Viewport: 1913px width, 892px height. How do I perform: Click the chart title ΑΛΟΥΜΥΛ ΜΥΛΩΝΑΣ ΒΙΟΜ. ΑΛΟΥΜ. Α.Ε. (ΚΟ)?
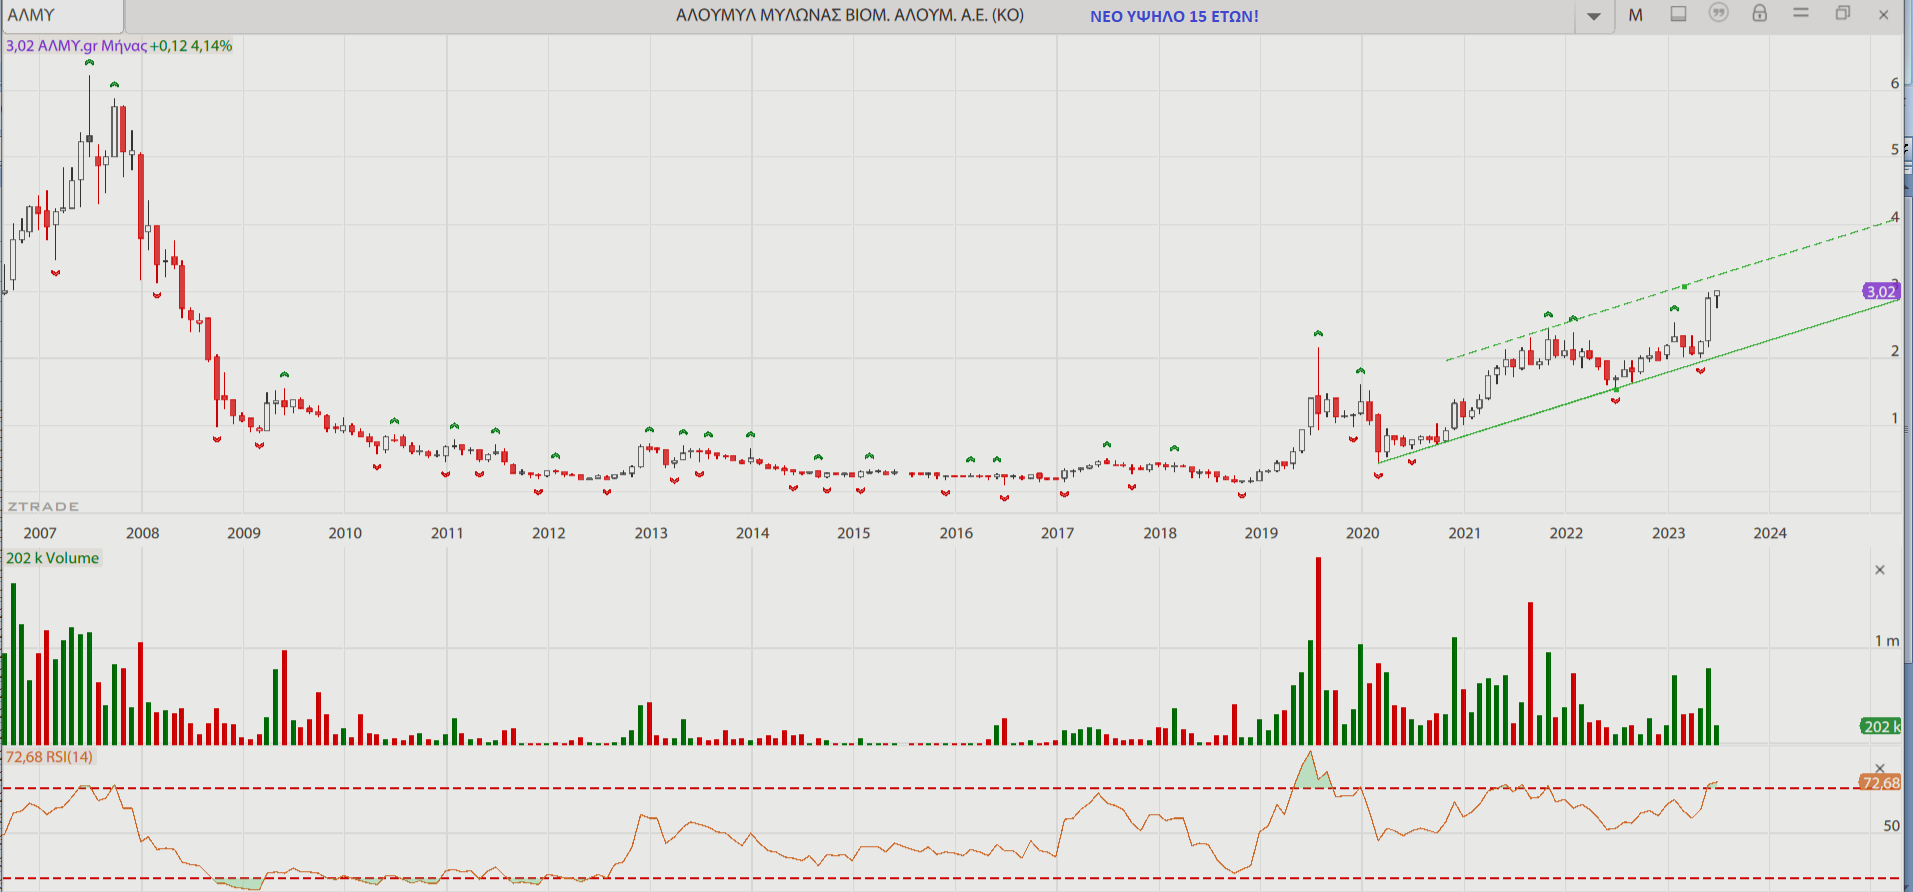(850, 15)
